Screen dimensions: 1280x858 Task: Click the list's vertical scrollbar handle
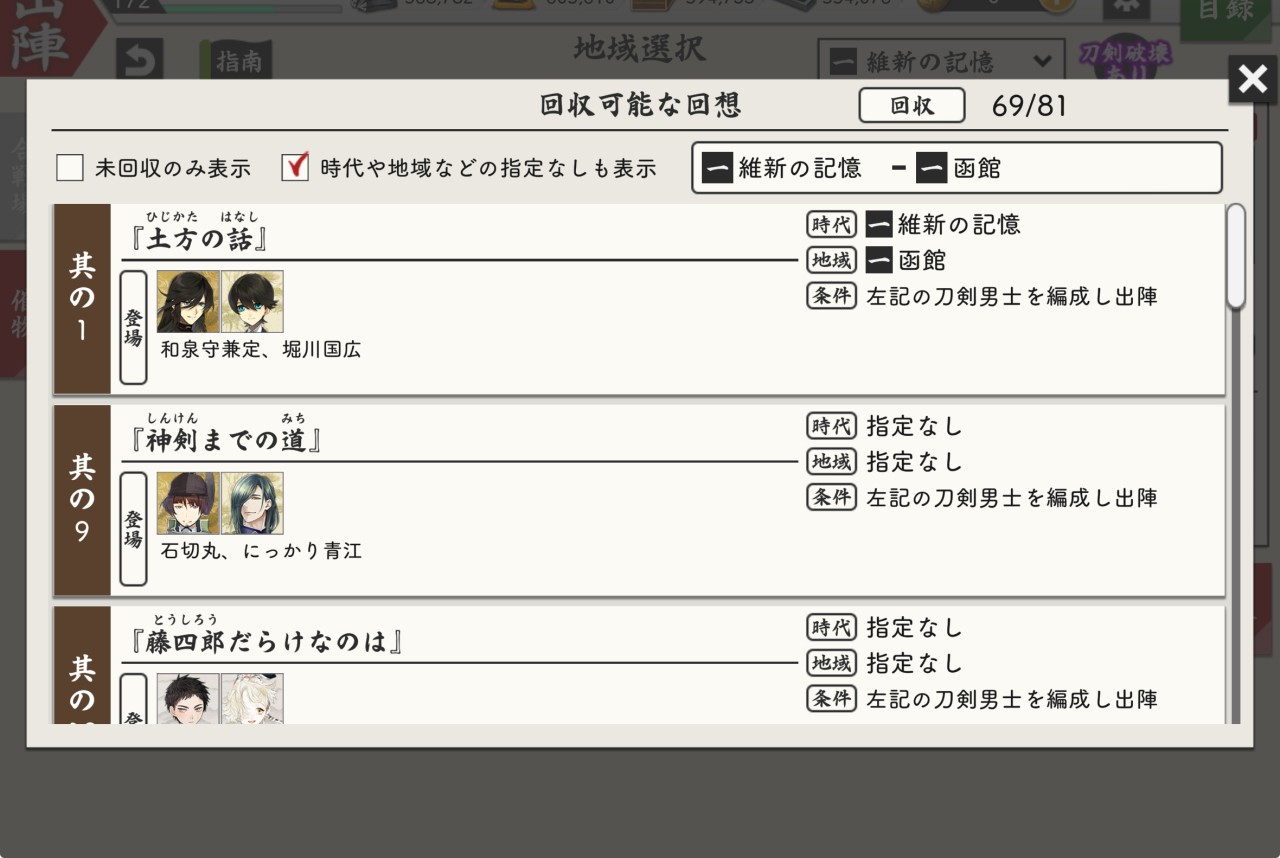(1236, 256)
